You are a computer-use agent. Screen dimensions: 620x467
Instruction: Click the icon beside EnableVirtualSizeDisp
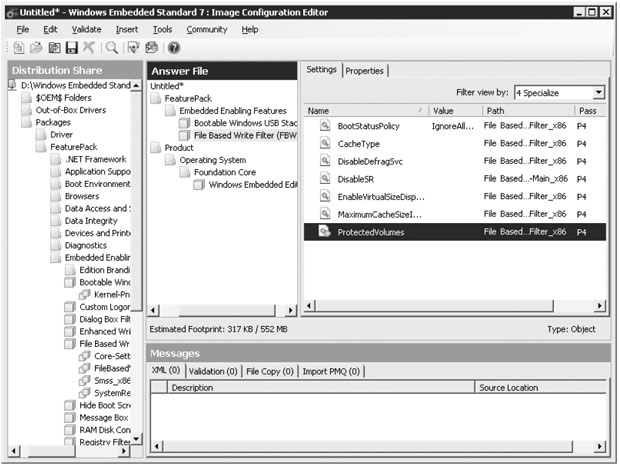pos(325,196)
